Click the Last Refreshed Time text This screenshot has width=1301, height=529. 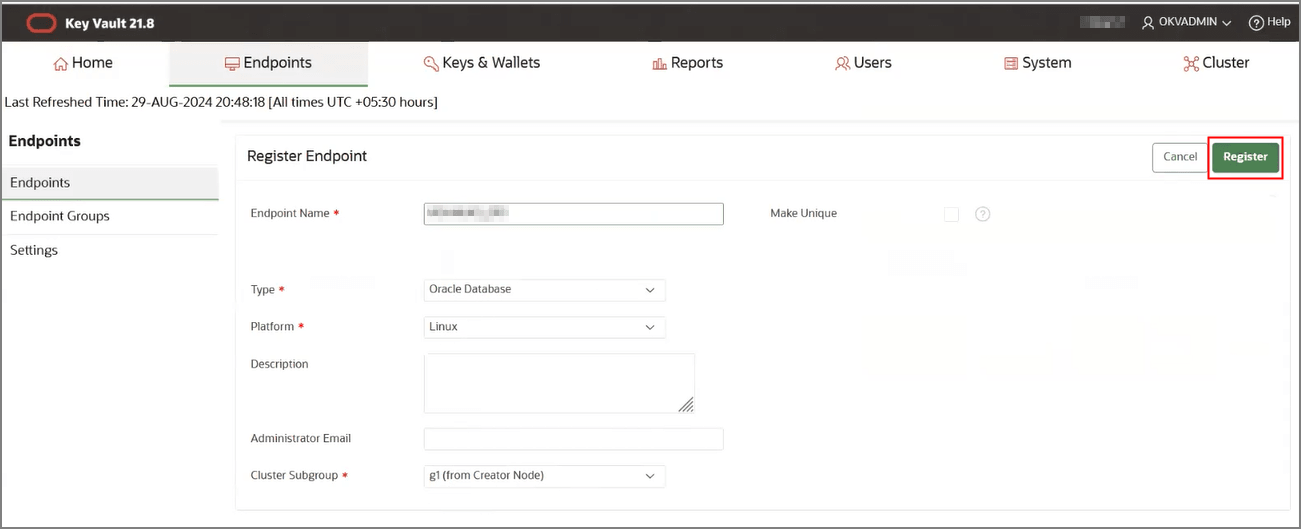point(220,102)
